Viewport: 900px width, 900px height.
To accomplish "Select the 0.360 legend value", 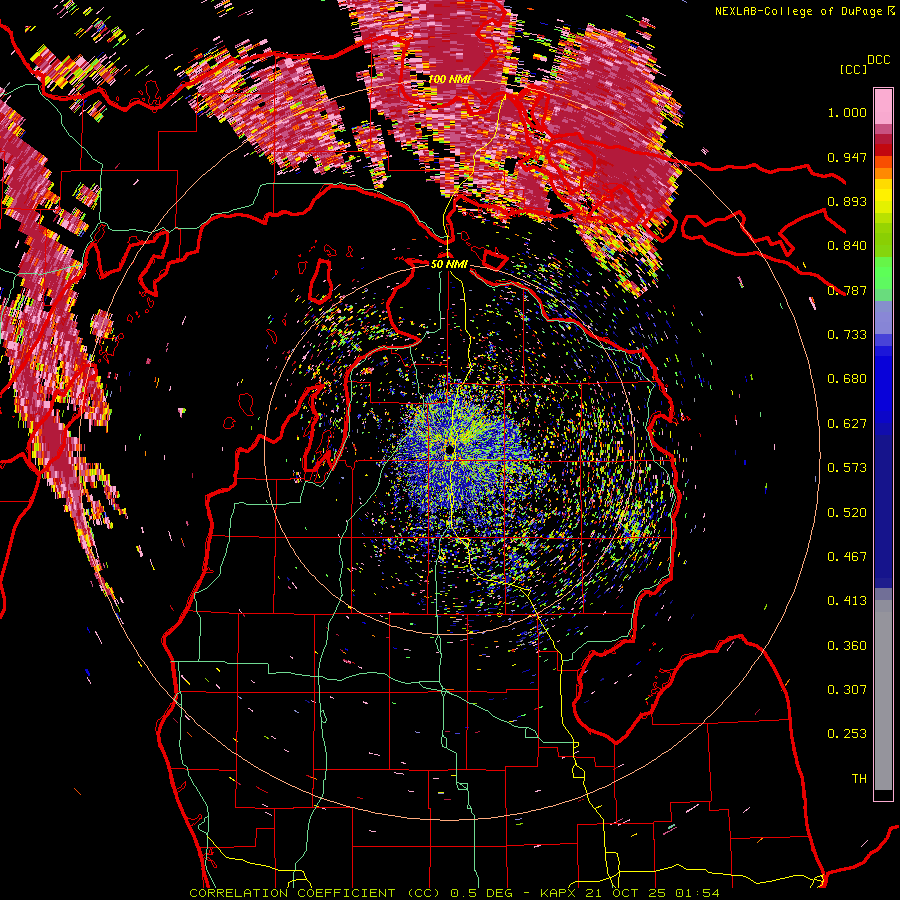I will (847, 646).
